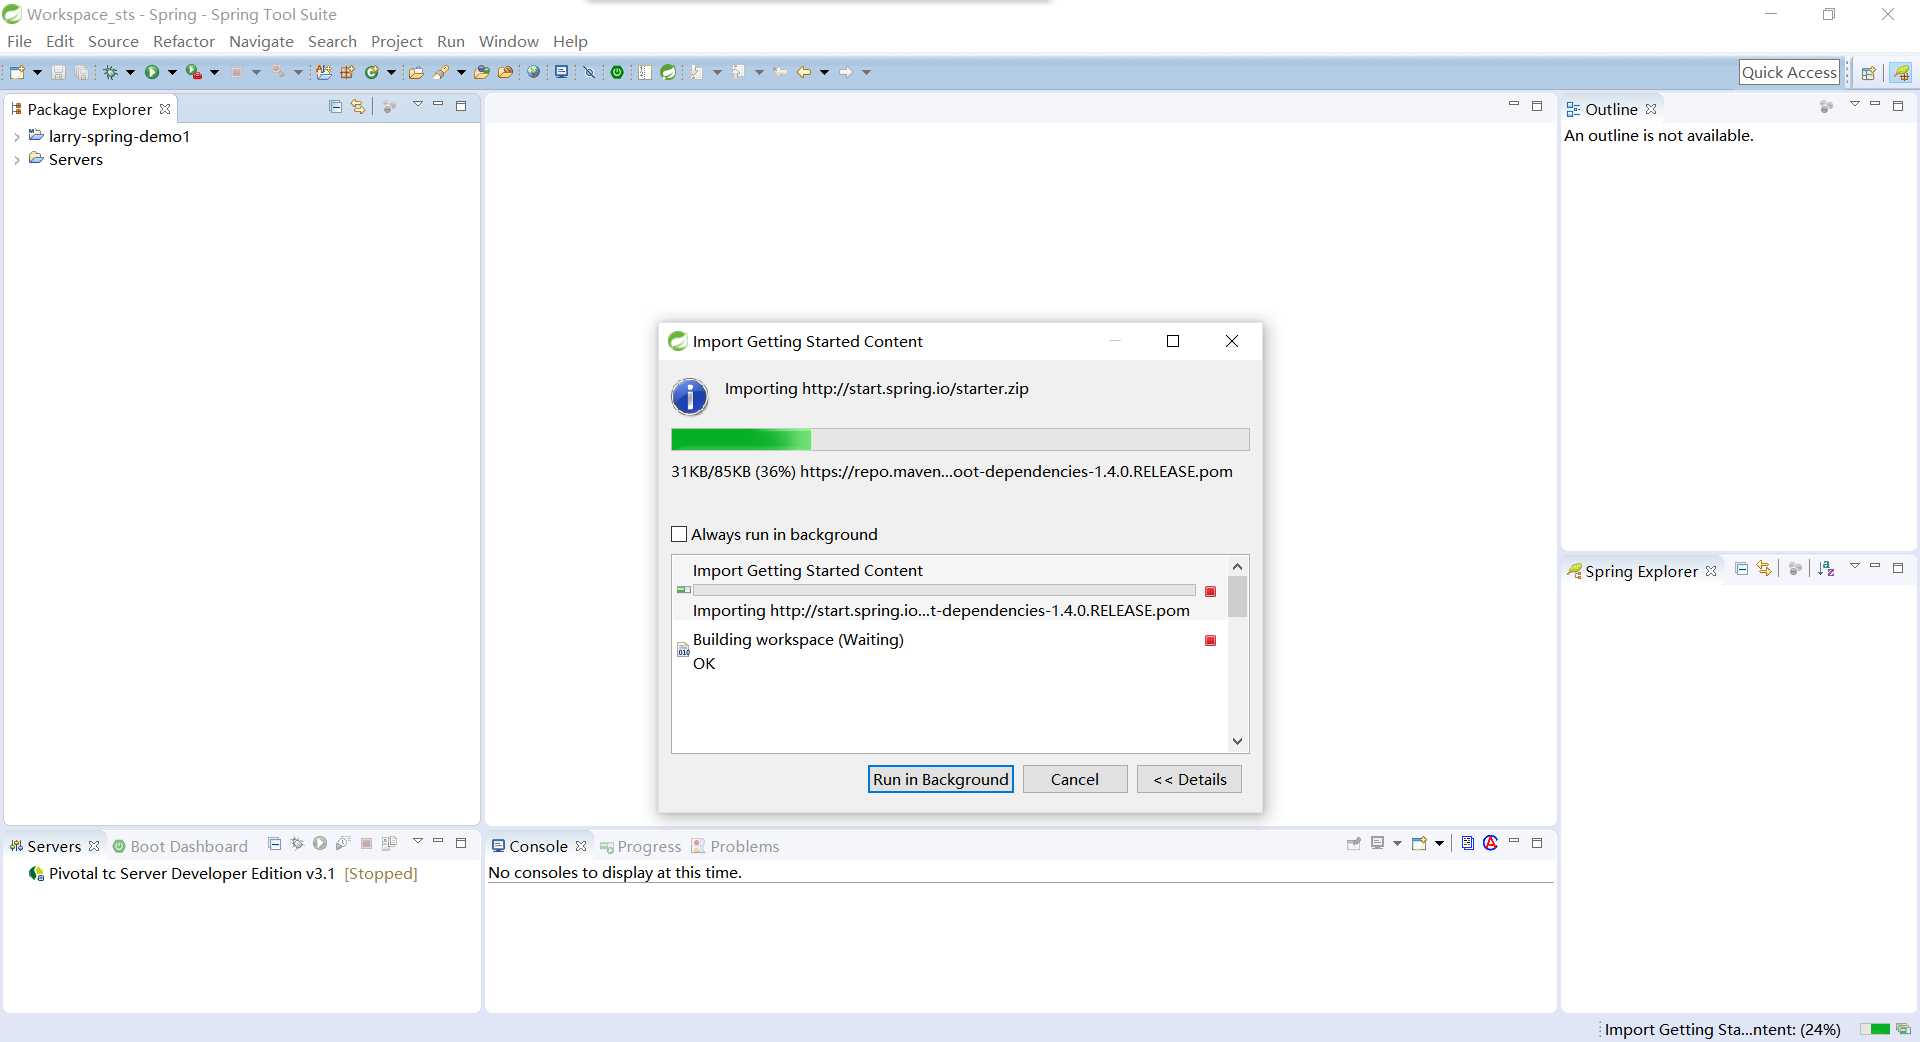Click Run in Background button
1920x1042 pixels.
pos(940,779)
